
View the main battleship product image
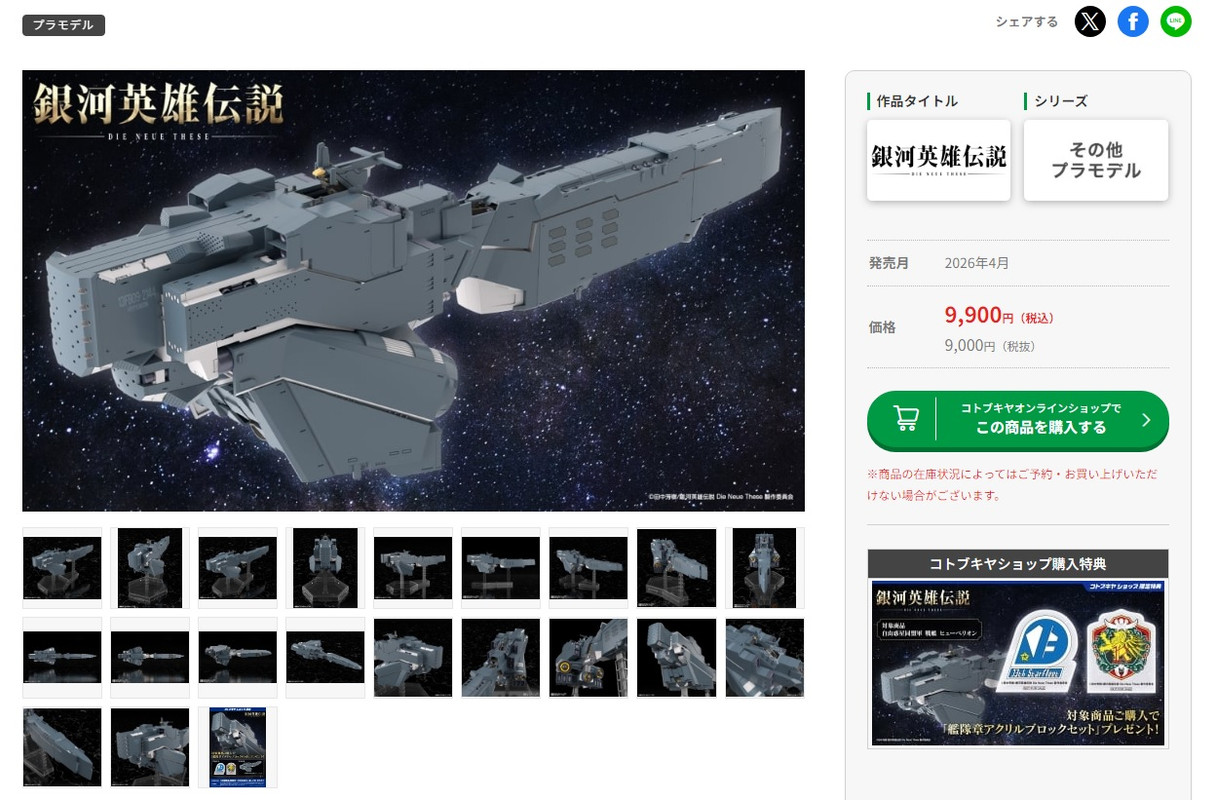(413, 290)
